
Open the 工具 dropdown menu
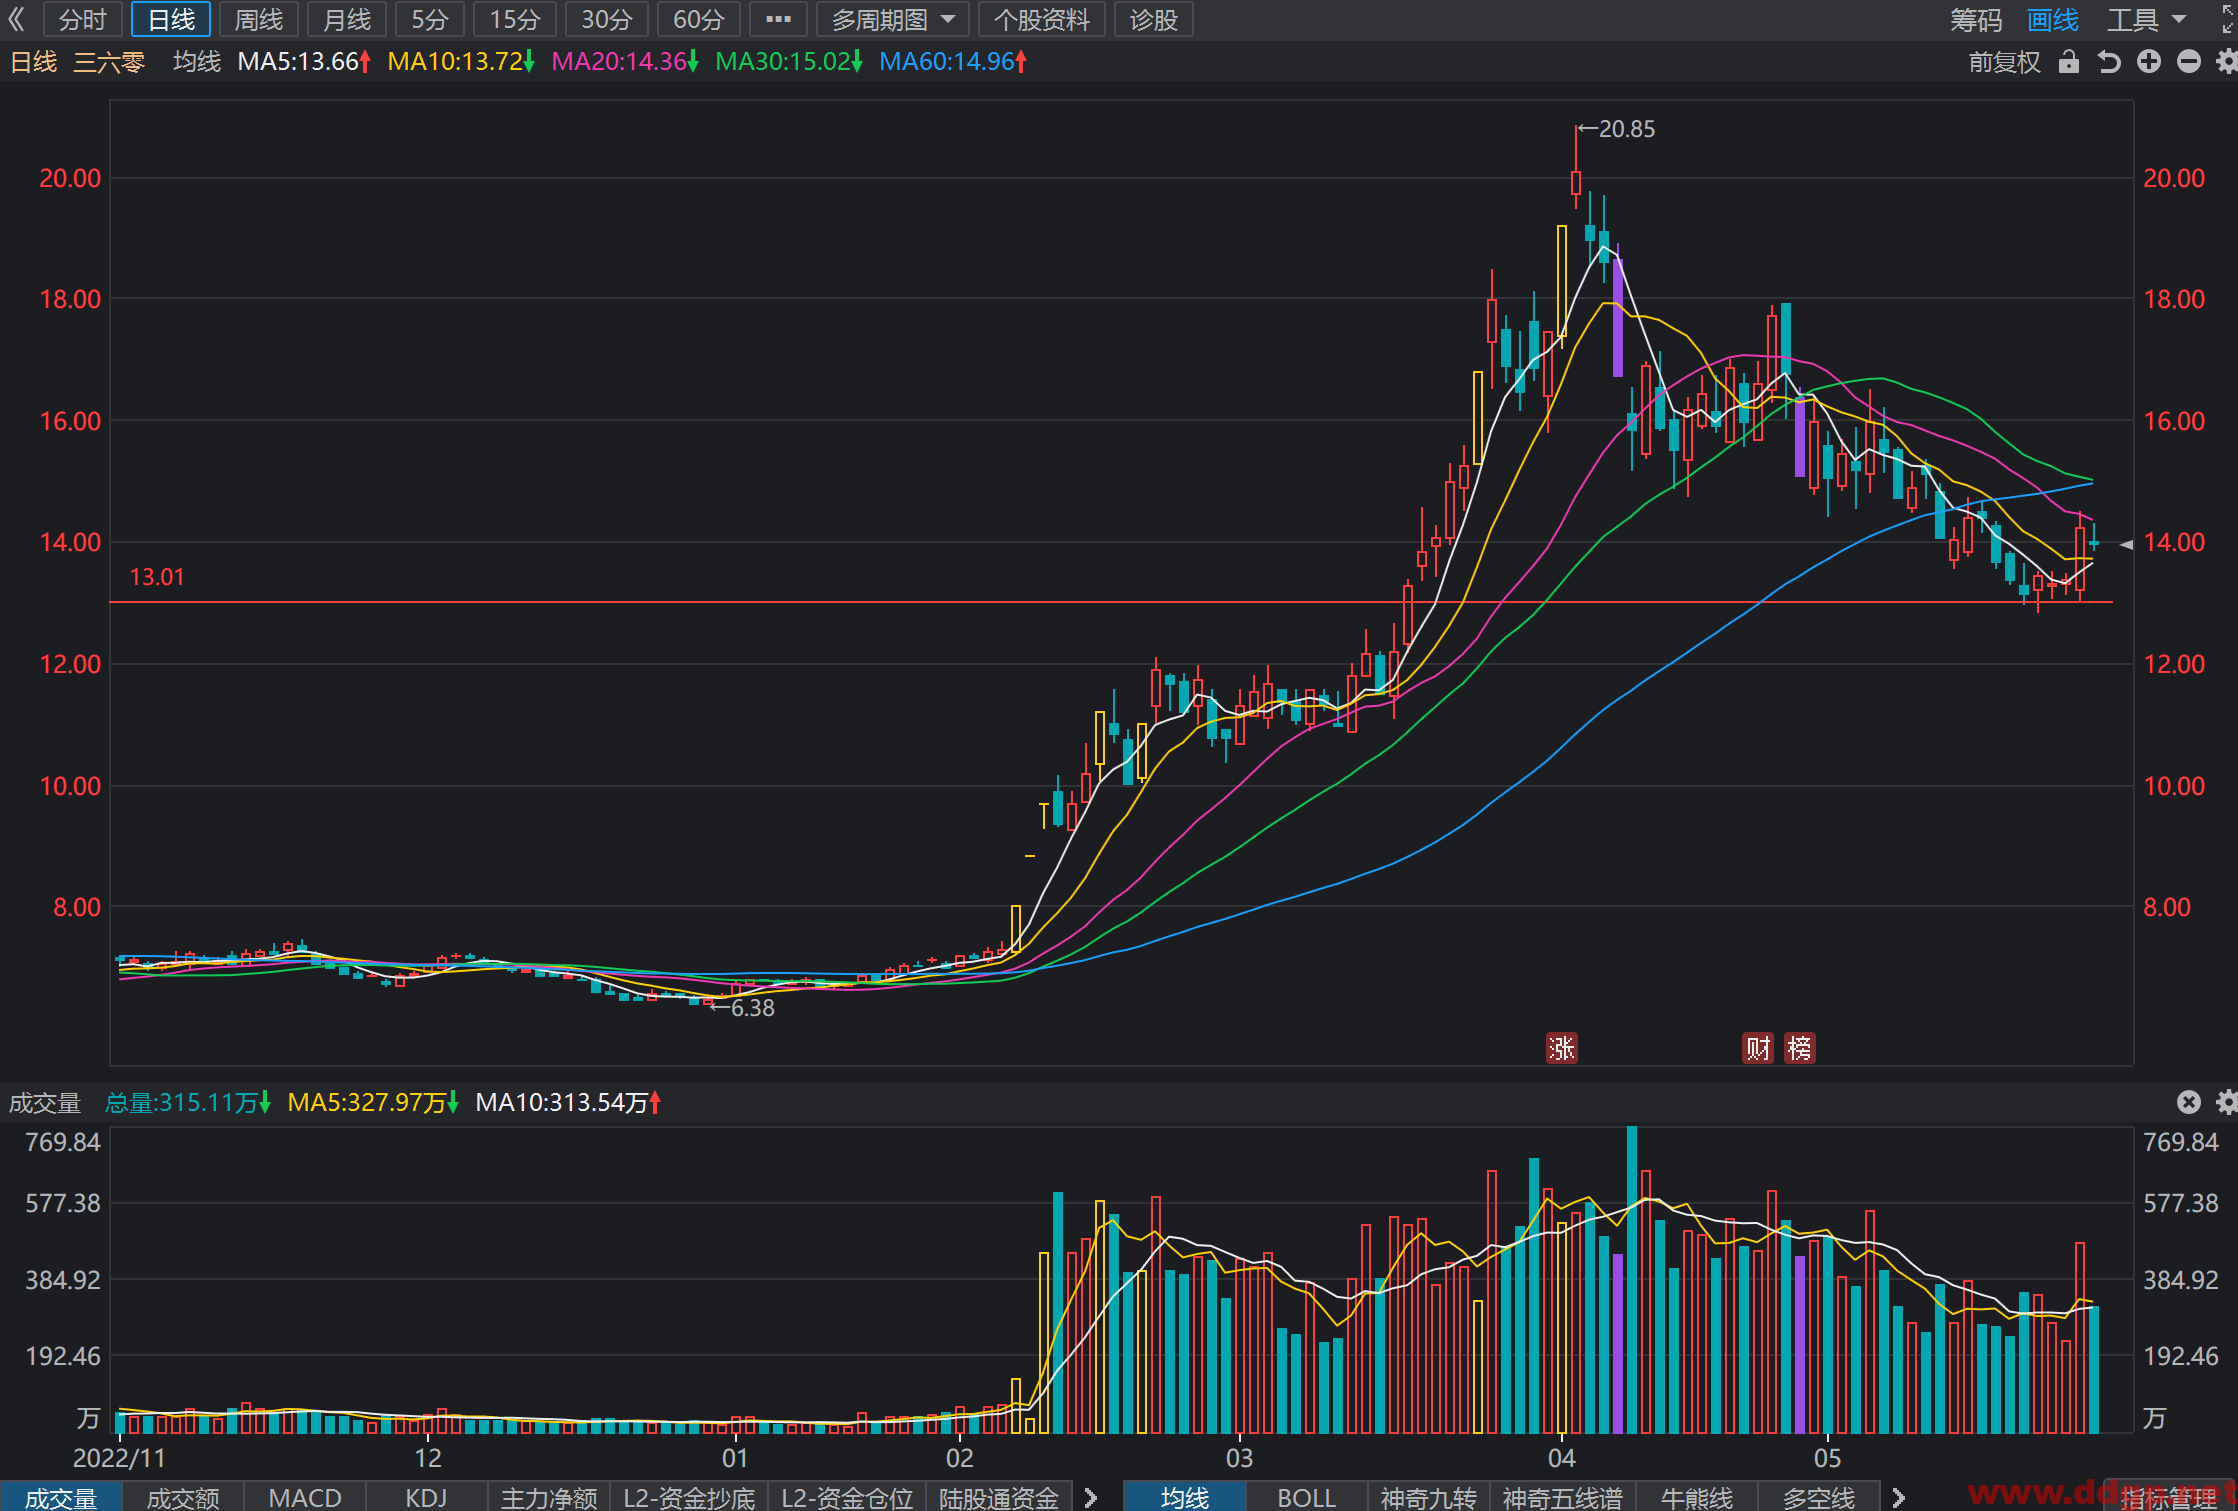[x=2146, y=20]
